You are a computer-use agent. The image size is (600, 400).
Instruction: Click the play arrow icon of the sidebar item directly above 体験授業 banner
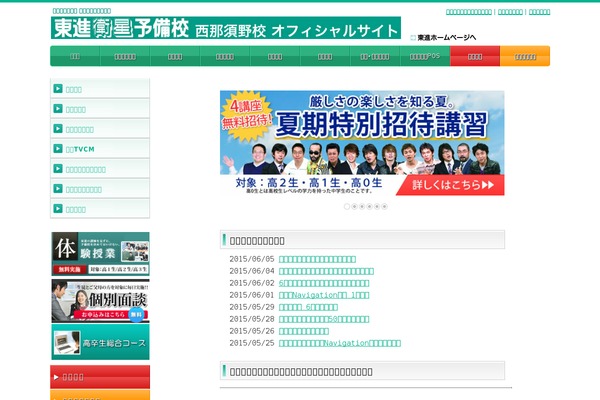pyautogui.click(x=58, y=209)
